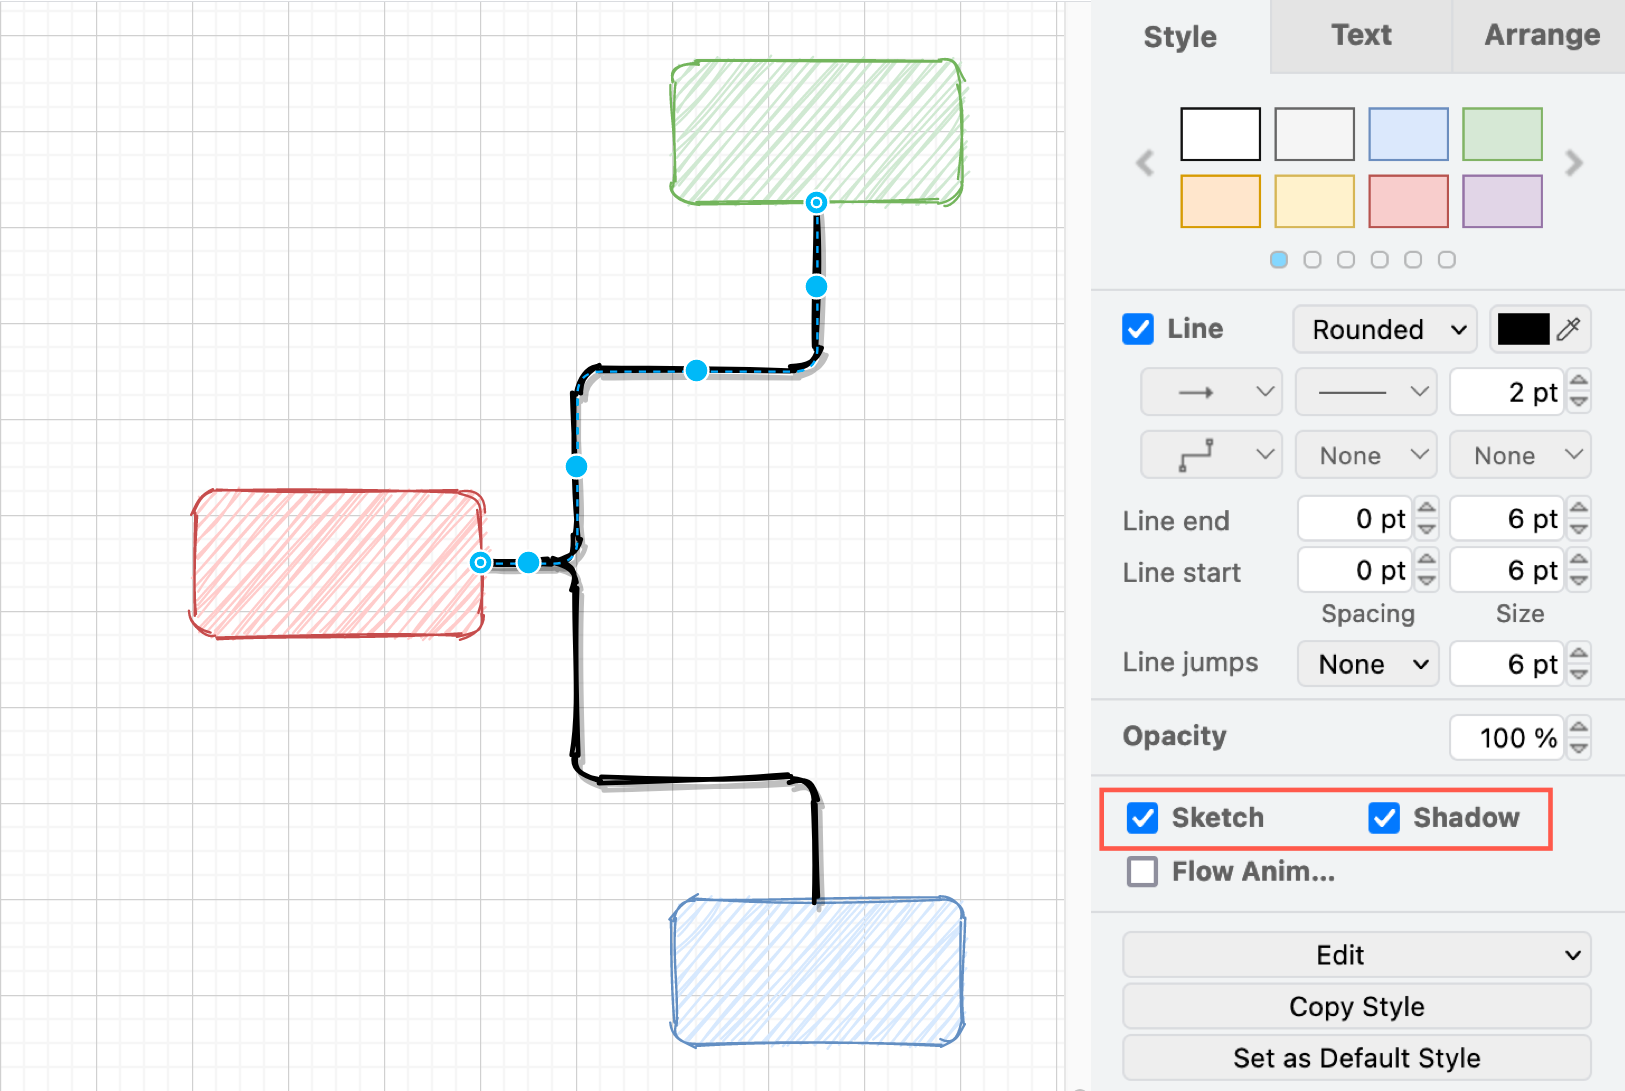The height and width of the screenshot is (1091, 1625).
Task: Disable the Sketch style option
Action: pyautogui.click(x=1142, y=818)
